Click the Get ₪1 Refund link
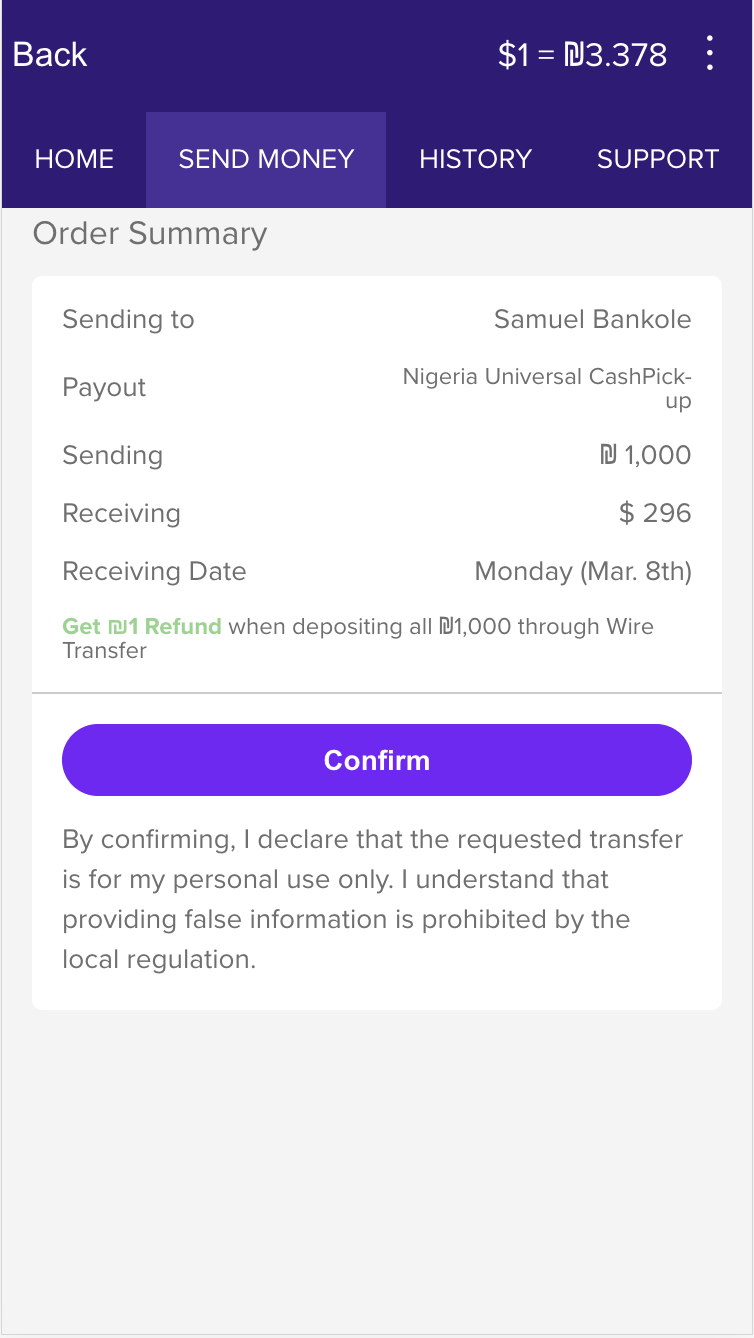The image size is (754, 1338). point(142,627)
